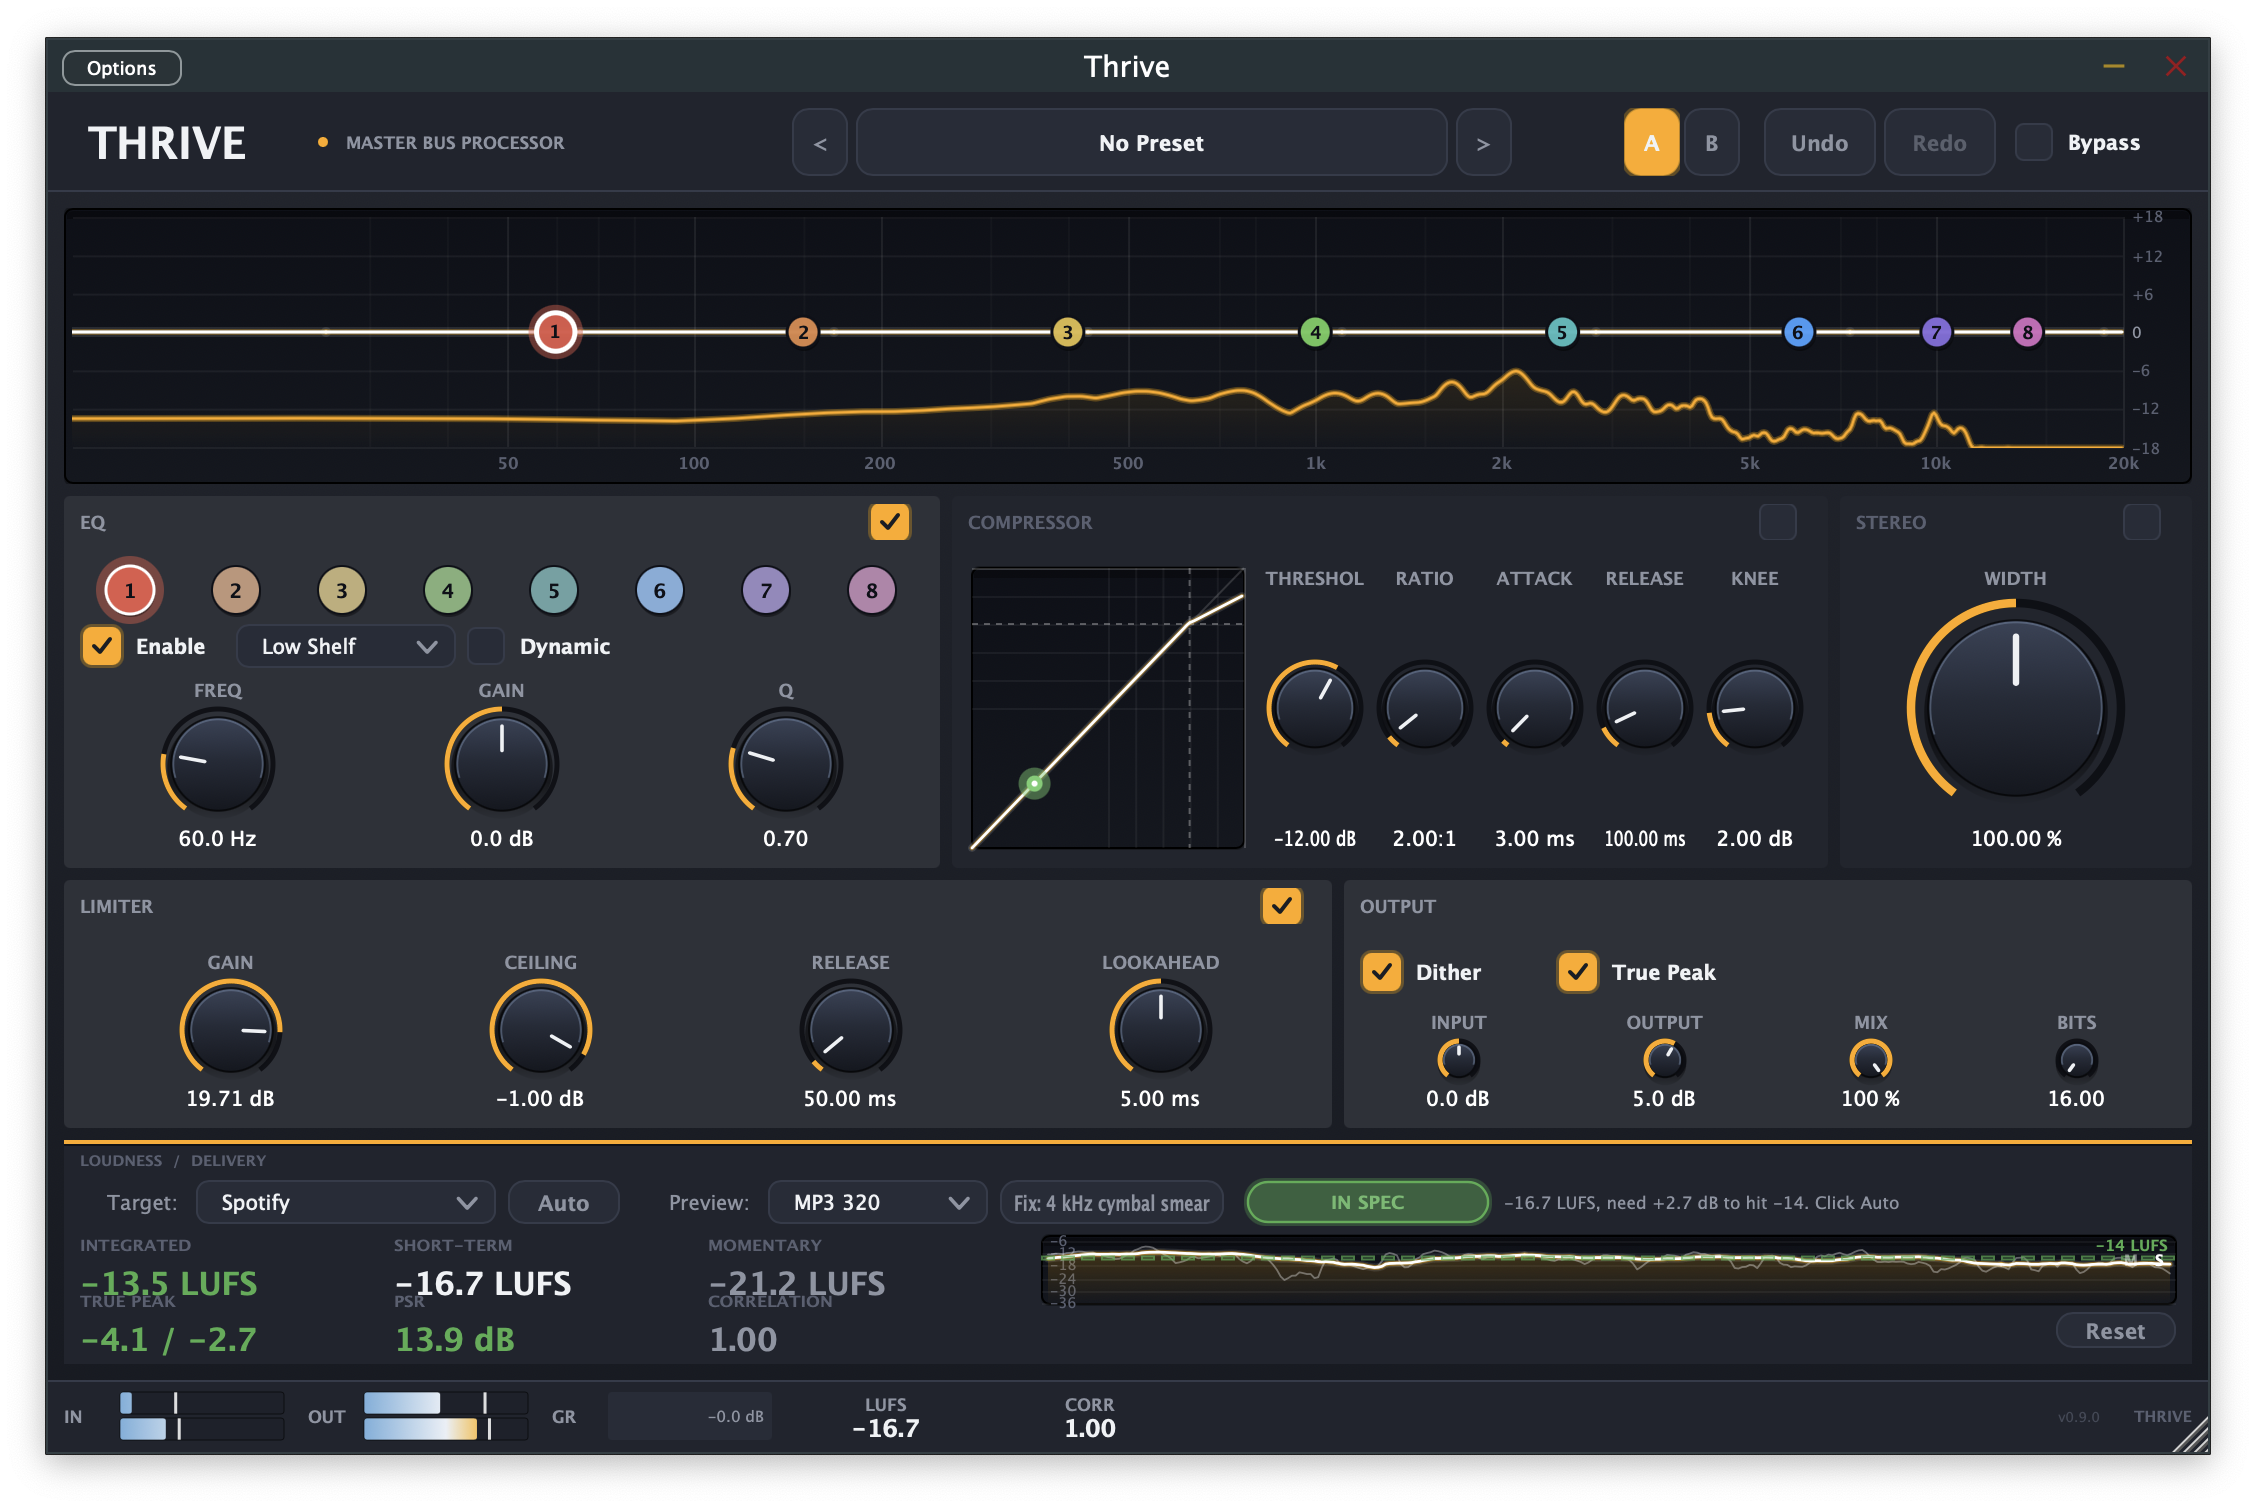Toggle the True Peak checkbox
The image size is (2256, 1508).
tap(1578, 972)
